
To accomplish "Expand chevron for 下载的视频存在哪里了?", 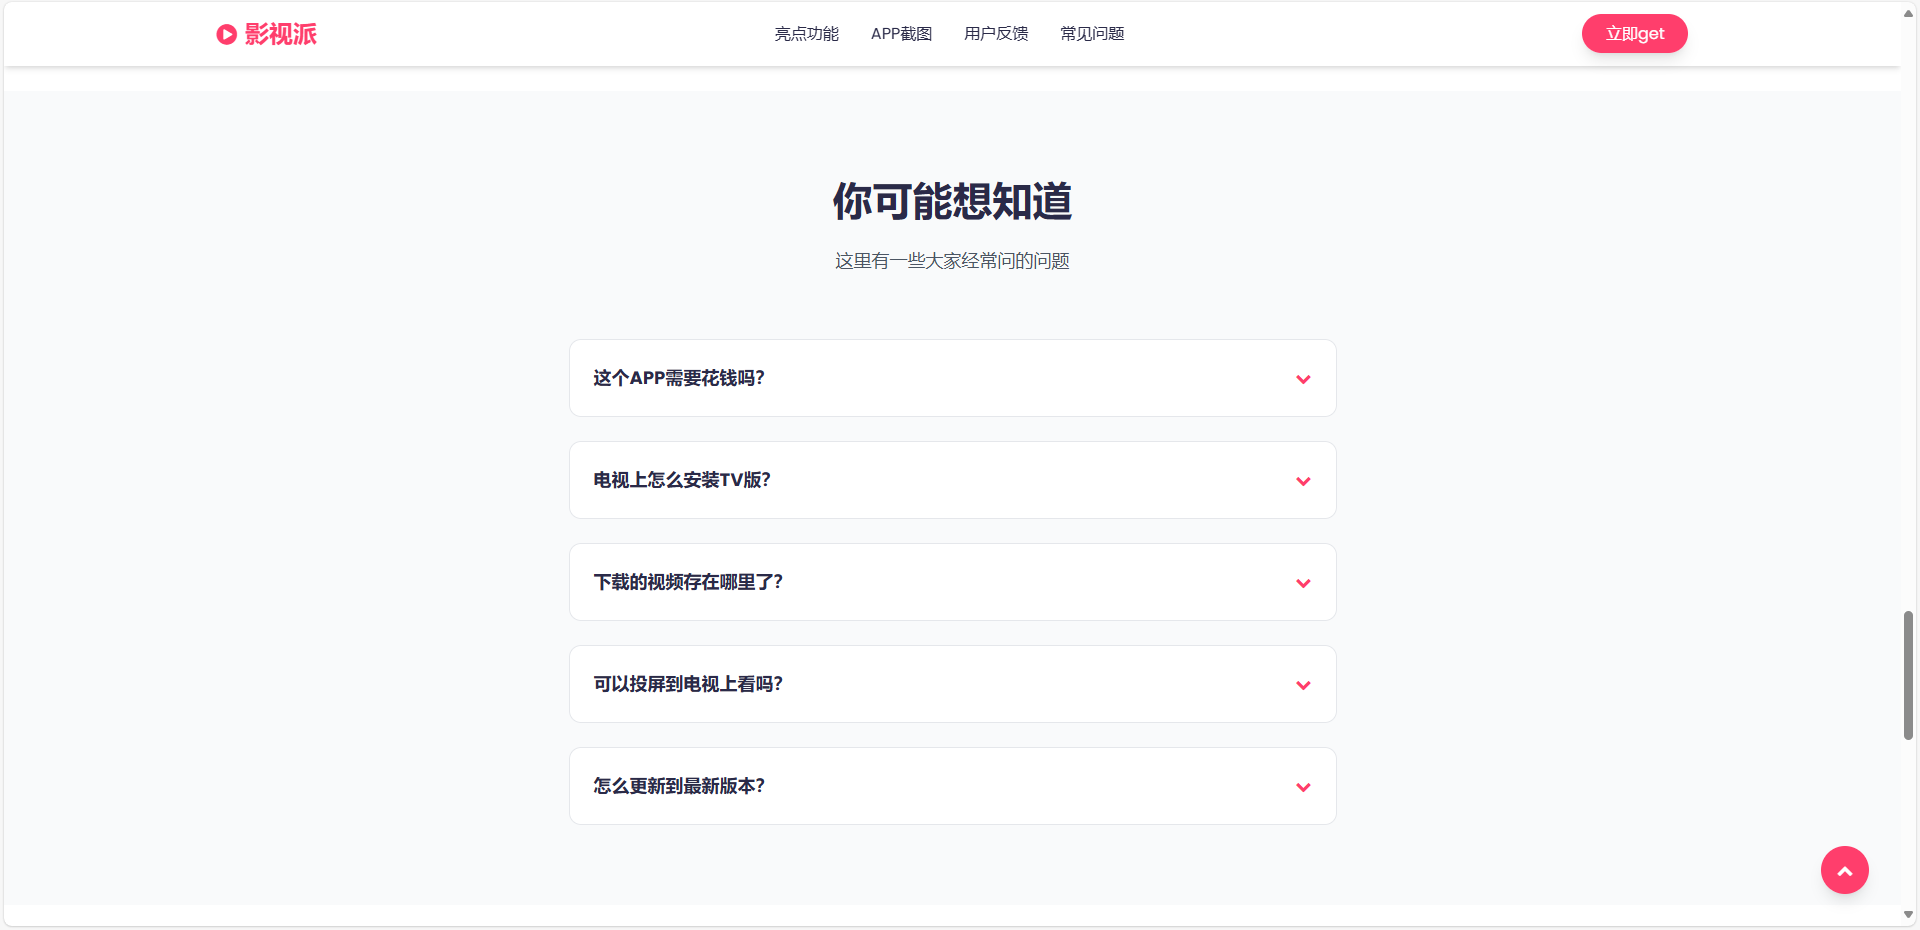I will coord(1303,583).
